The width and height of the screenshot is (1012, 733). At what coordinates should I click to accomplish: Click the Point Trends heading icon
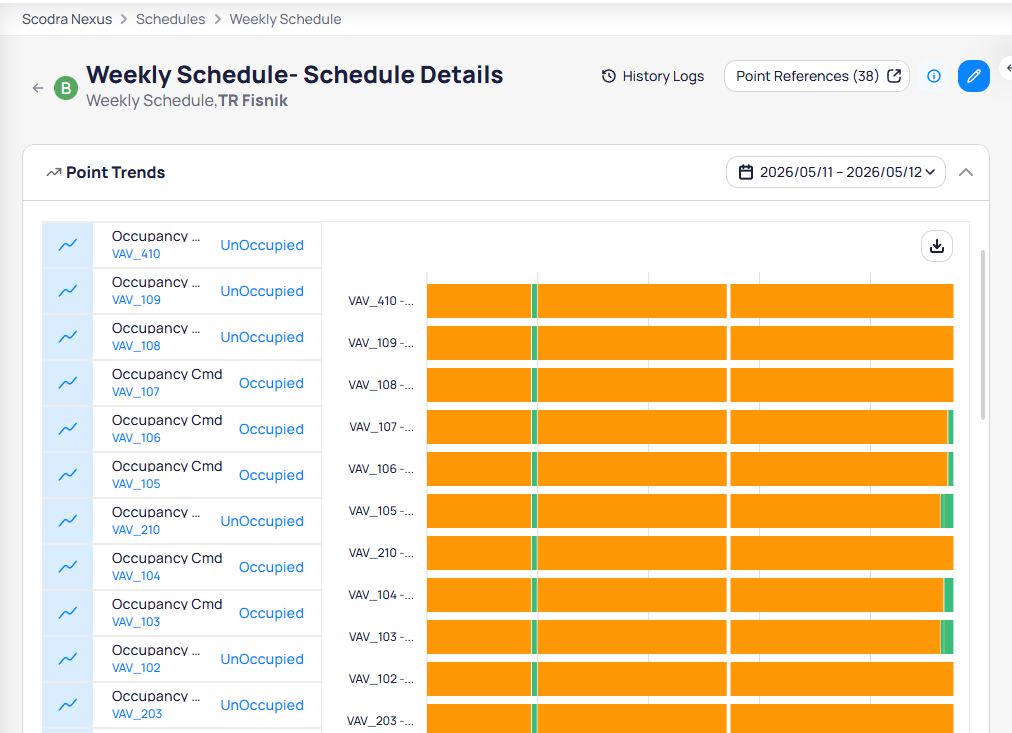pyautogui.click(x=54, y=172)
